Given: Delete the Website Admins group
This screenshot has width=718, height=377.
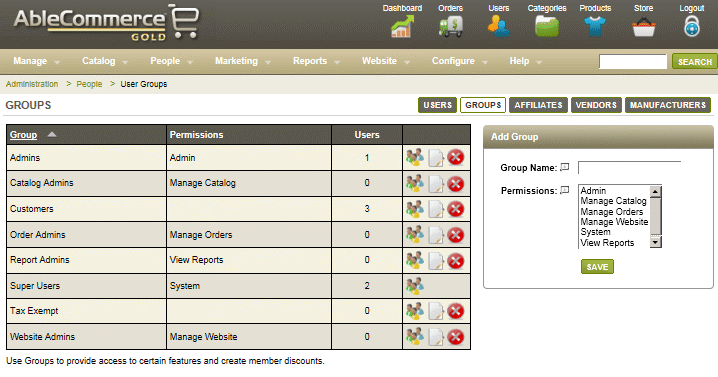Looking at the screenshot, I should point(456,337).
